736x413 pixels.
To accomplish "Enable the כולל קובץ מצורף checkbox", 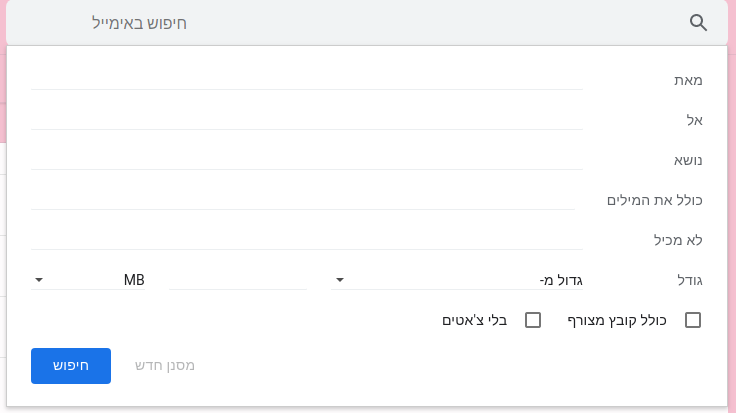I will click(x=693, y=320).
